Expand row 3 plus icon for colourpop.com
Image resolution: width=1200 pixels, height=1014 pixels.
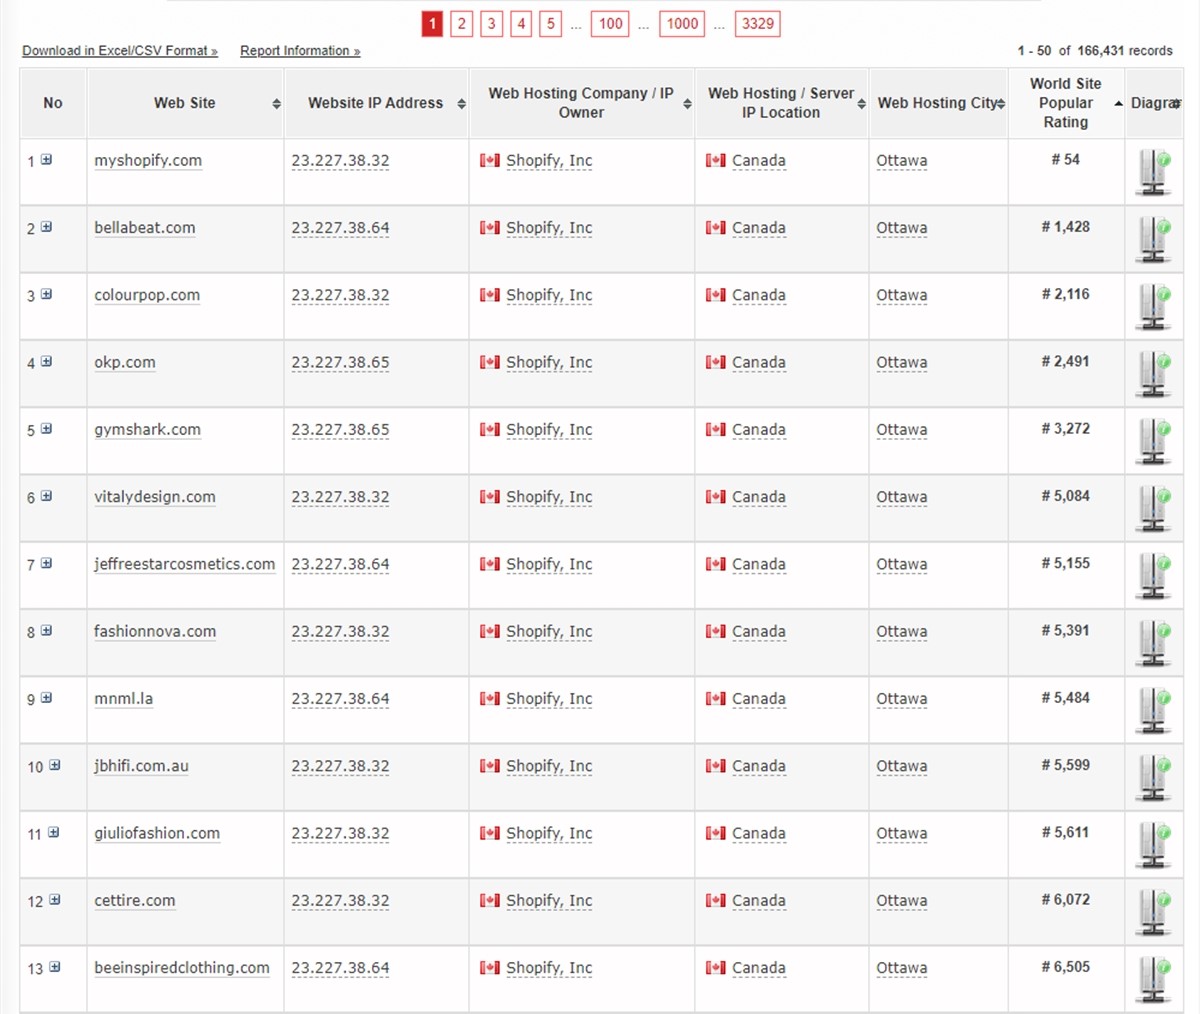point(46,294)
